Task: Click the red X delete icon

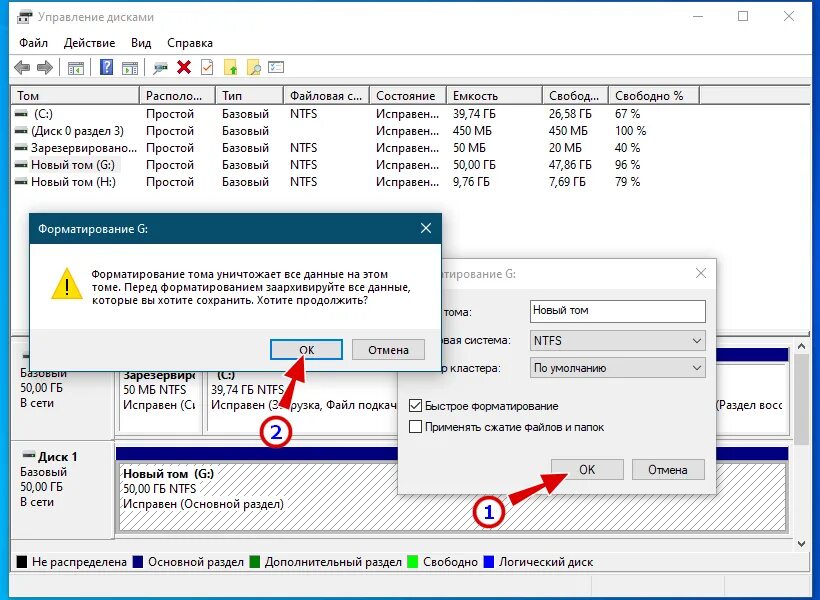Action: (x=184, y=67)
